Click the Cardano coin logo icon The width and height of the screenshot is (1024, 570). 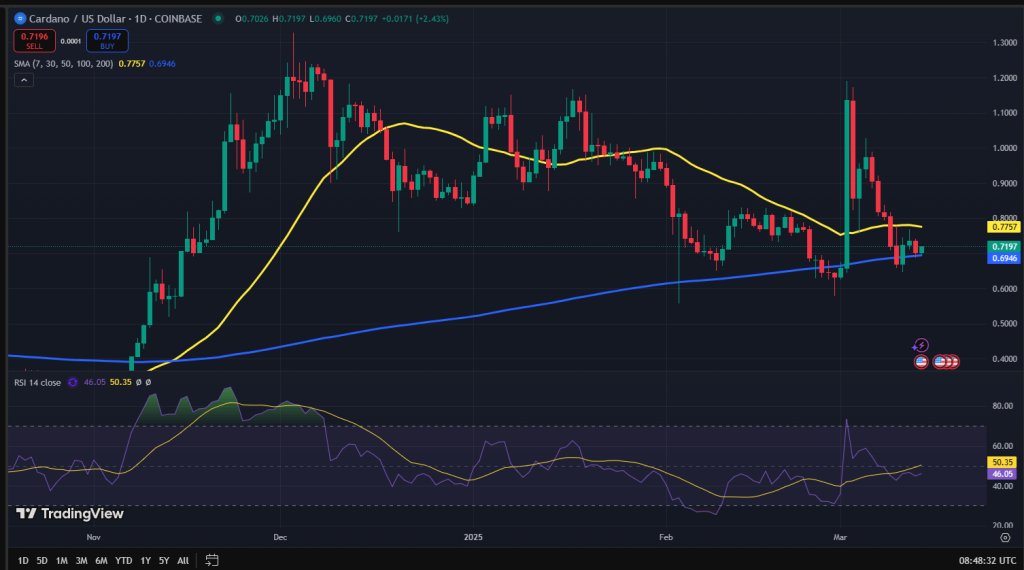(20, 18)
